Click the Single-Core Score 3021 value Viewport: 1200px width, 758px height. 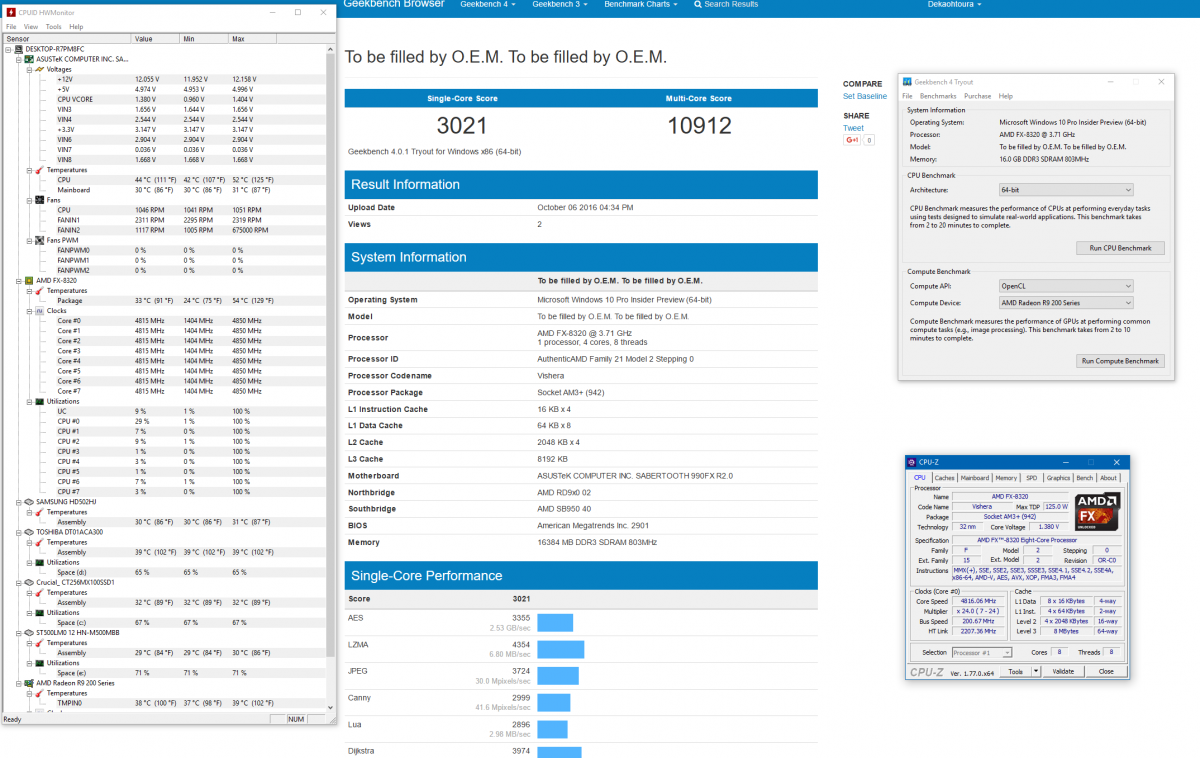coord(462,126)
